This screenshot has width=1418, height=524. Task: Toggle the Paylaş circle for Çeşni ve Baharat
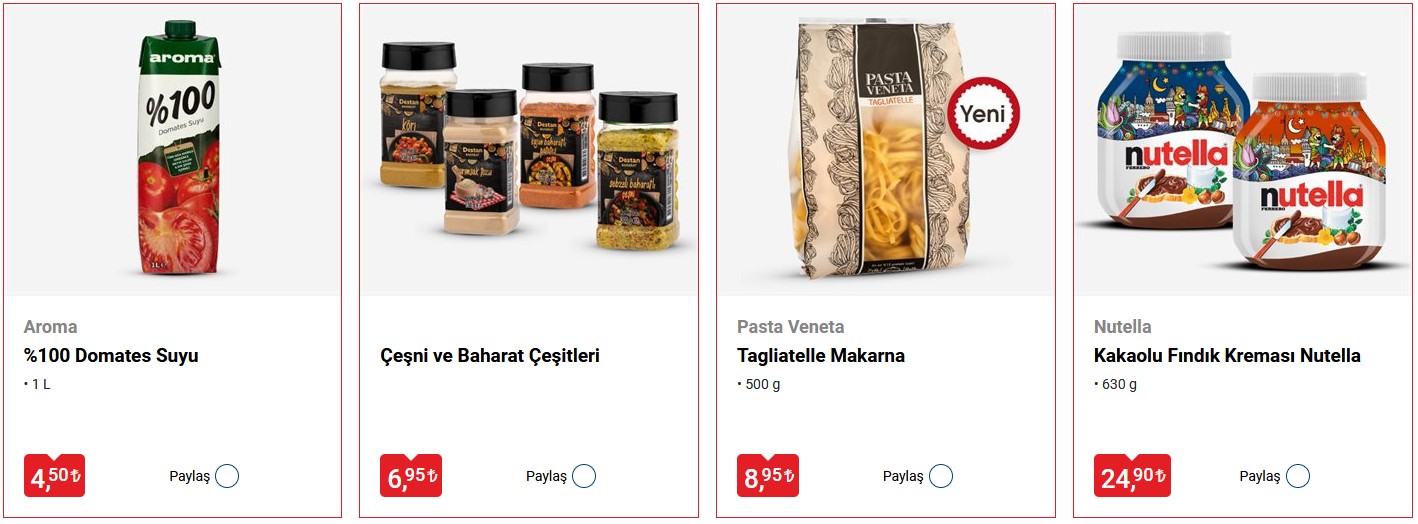(x=584, y=476)
